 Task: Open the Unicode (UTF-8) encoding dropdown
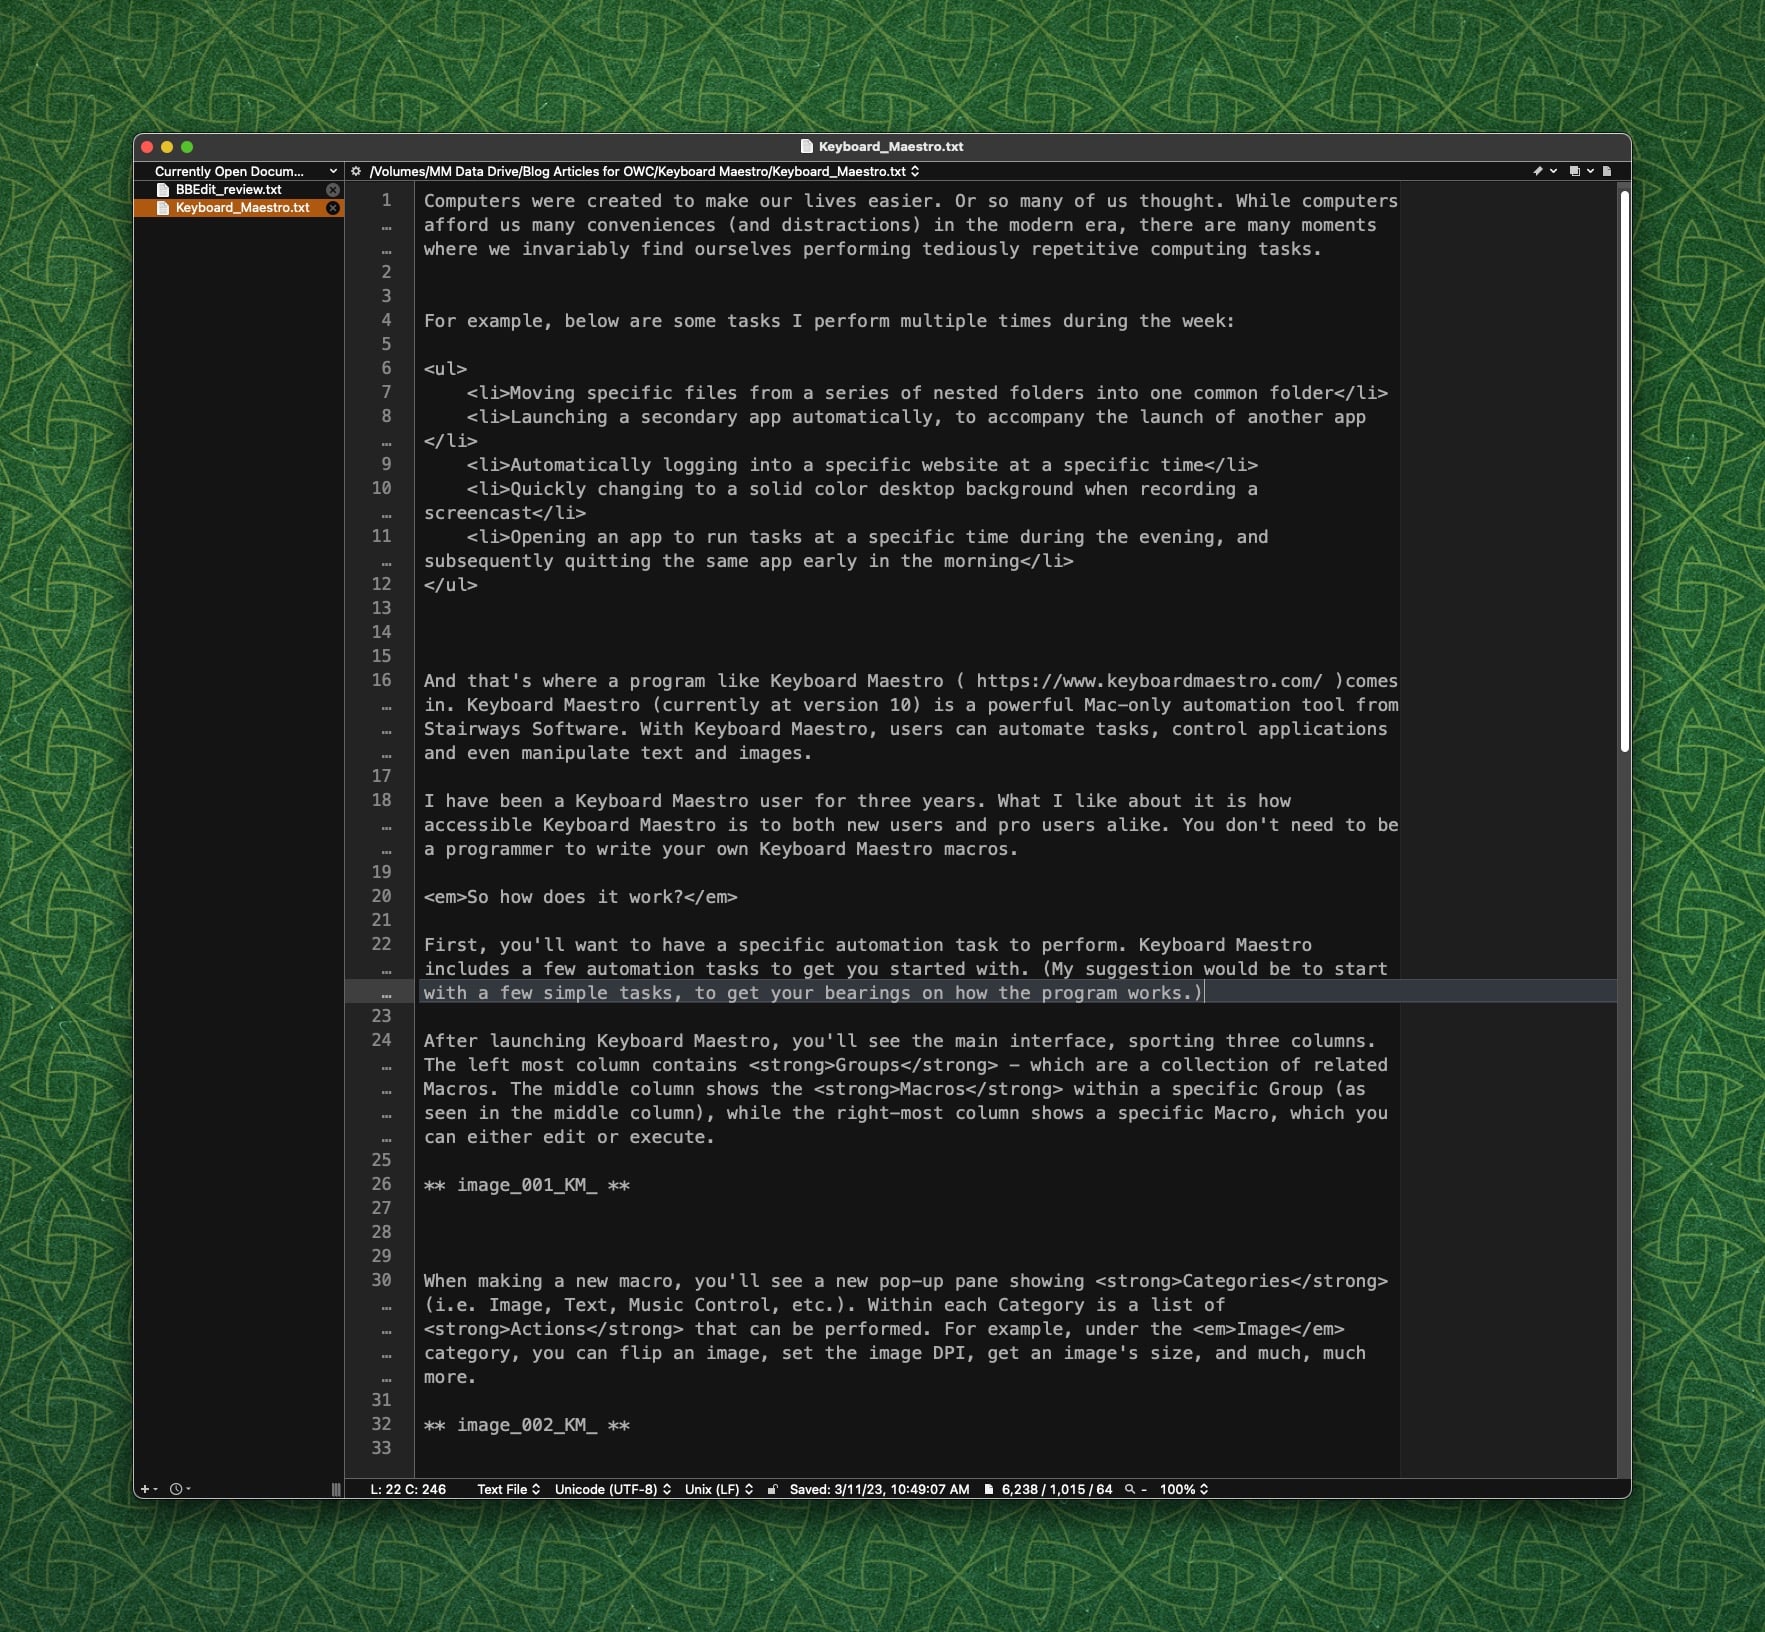[612, 1489]
